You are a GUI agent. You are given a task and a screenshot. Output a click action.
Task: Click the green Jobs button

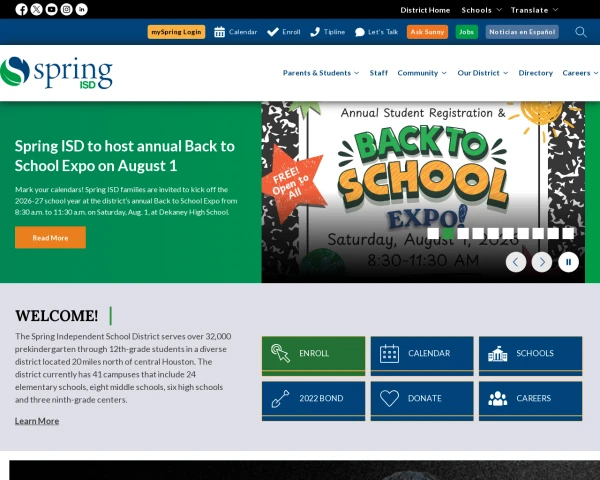click(x=466, y=32)
